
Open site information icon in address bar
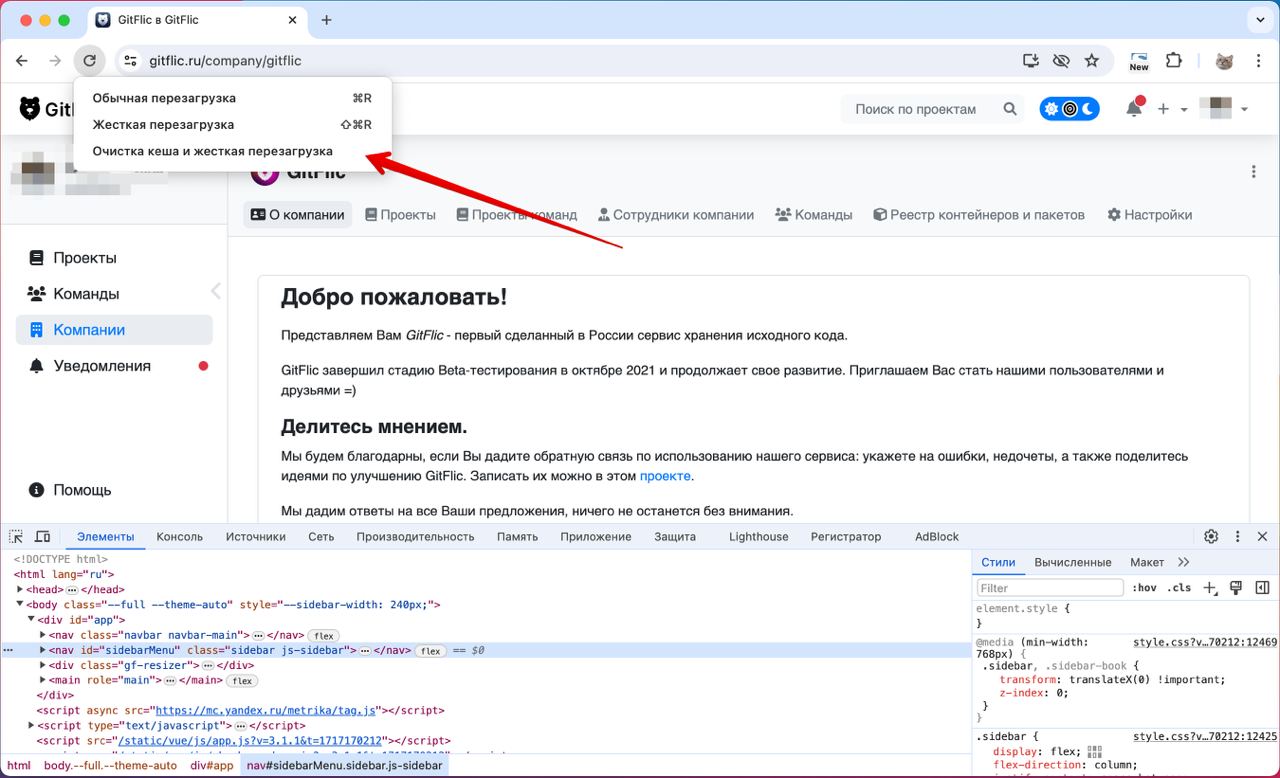[x=130, y=61]
